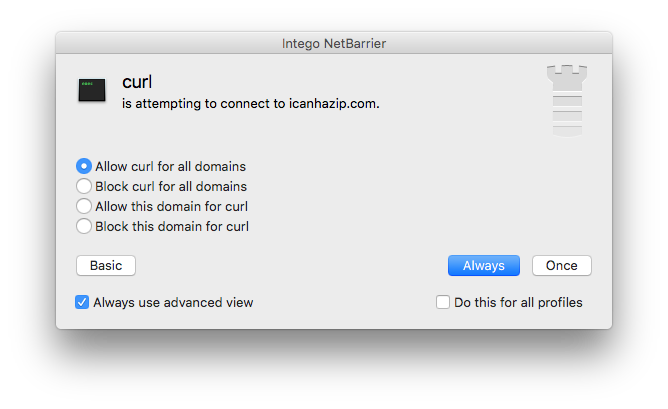Select the Allow this domain for curl radio button

click(84, 206)
